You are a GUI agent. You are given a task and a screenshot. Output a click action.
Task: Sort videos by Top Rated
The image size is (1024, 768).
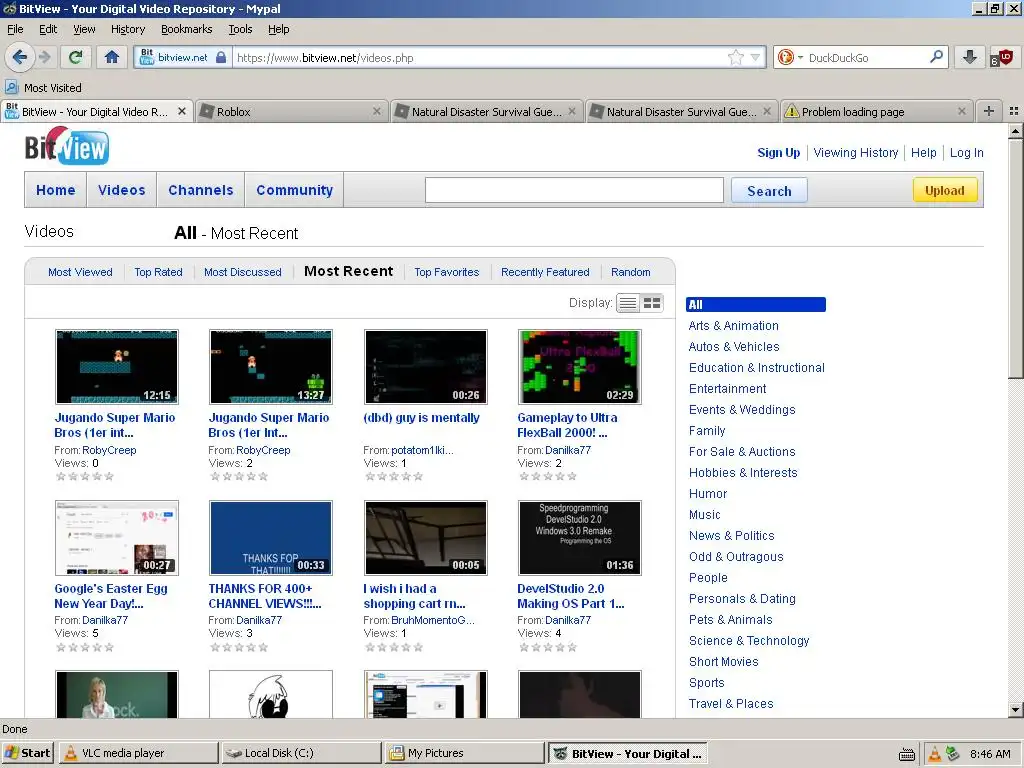158,272
